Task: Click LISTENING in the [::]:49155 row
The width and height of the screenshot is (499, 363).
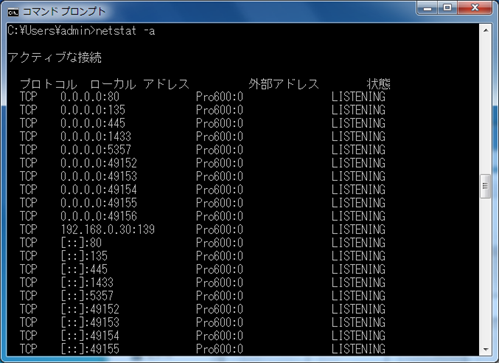Action: tap(358, 349)
